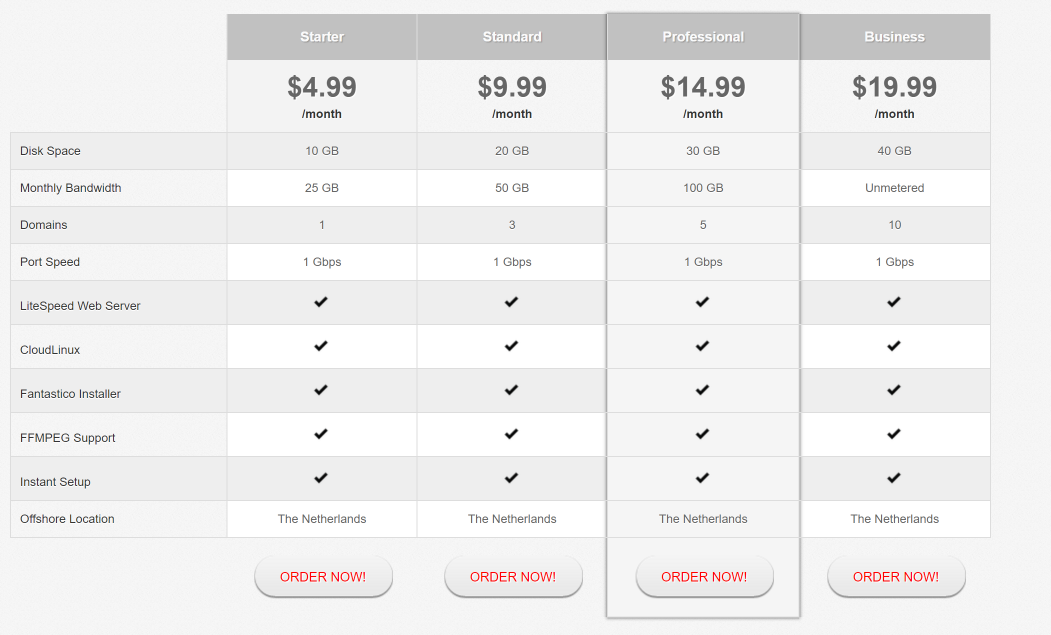Click the $19.99 price for Business
The image size is (1051, 635).
click(894, 87)
